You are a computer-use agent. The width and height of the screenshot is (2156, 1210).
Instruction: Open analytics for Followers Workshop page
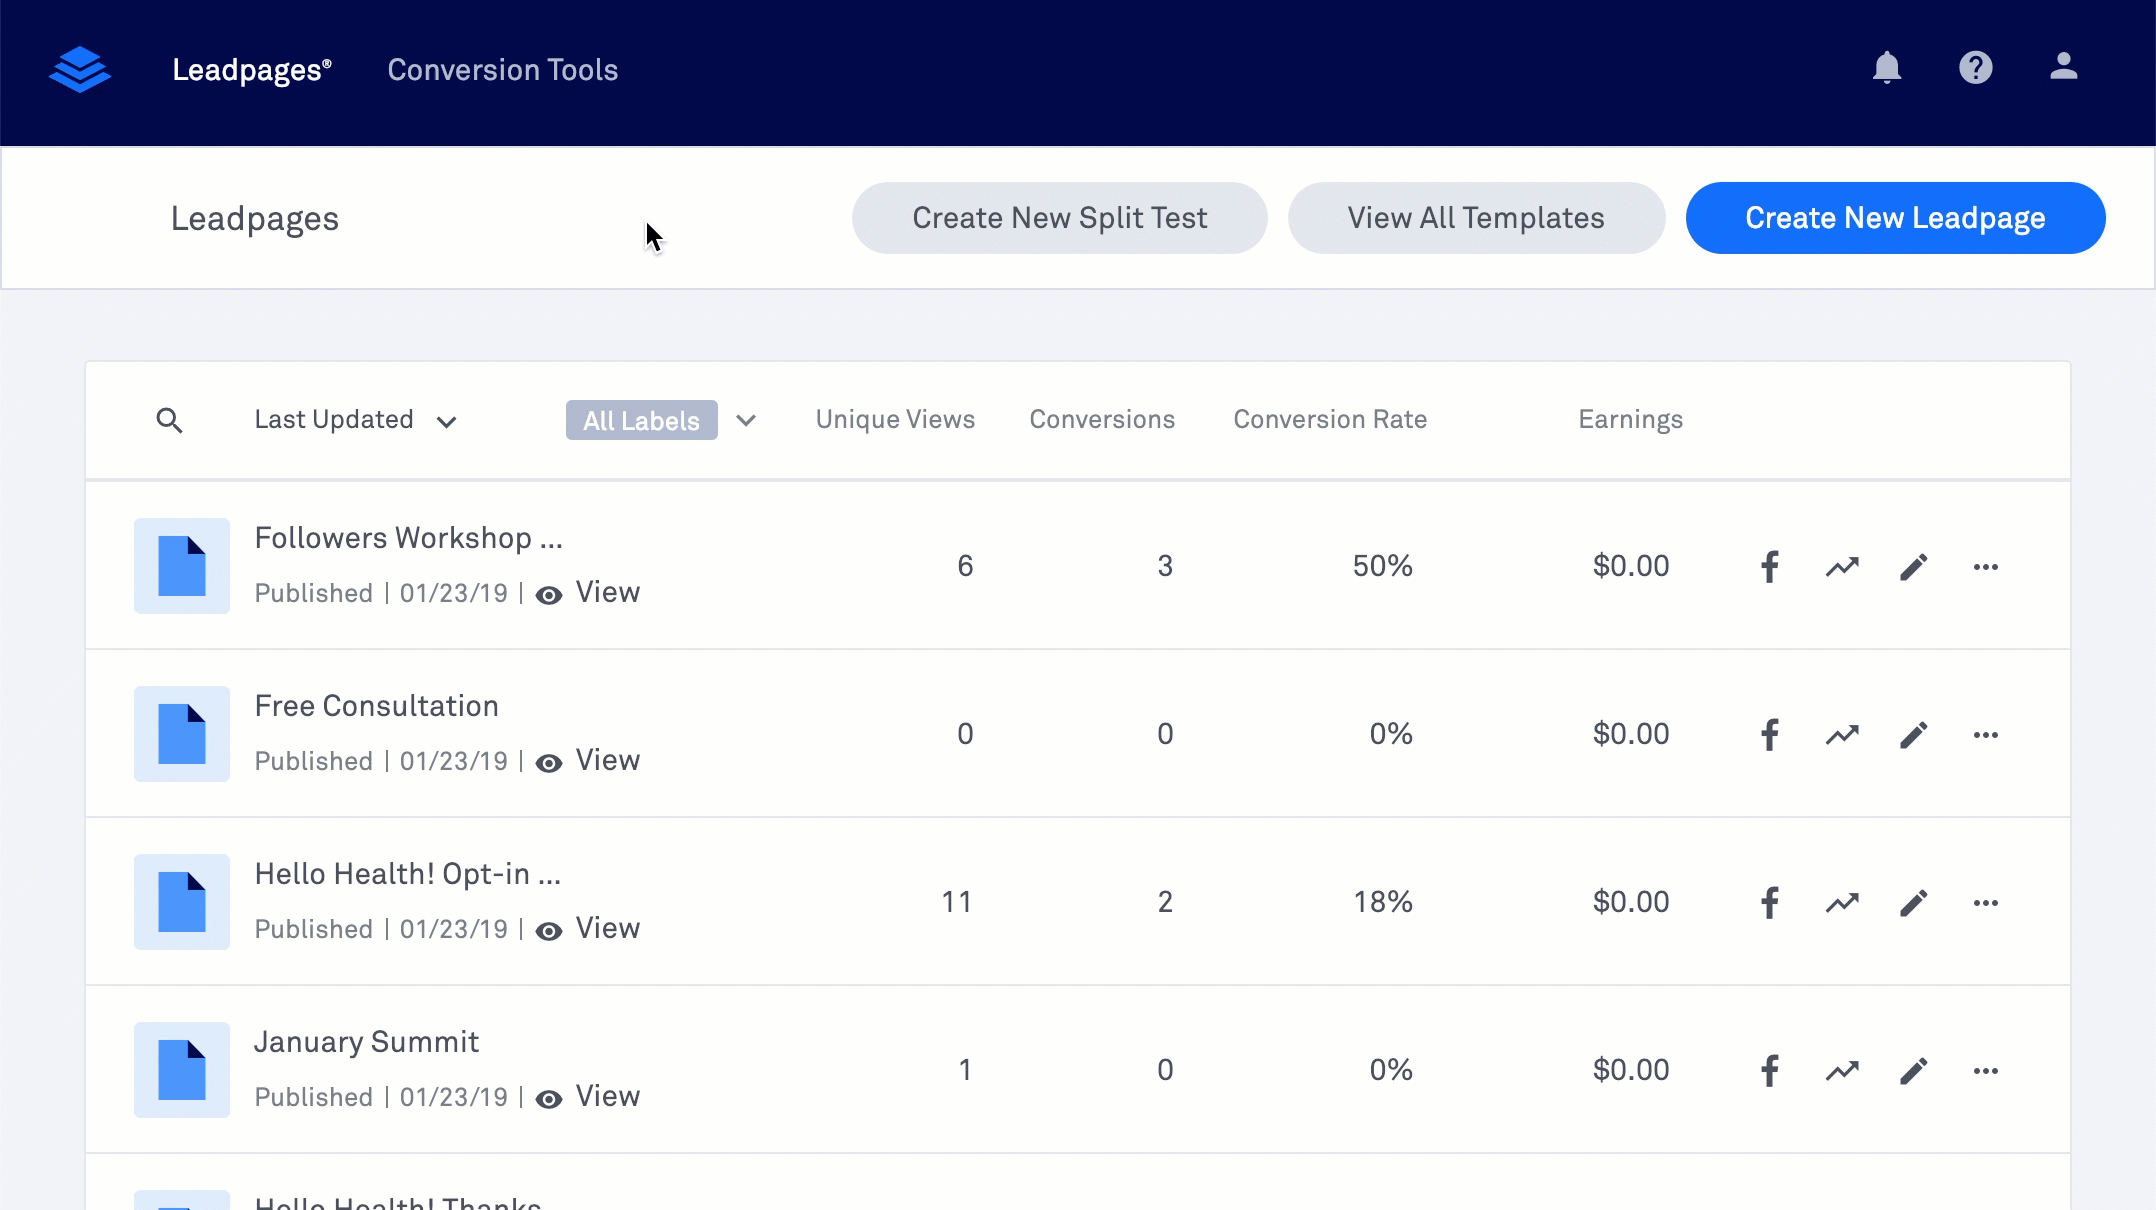[1842, 567]
